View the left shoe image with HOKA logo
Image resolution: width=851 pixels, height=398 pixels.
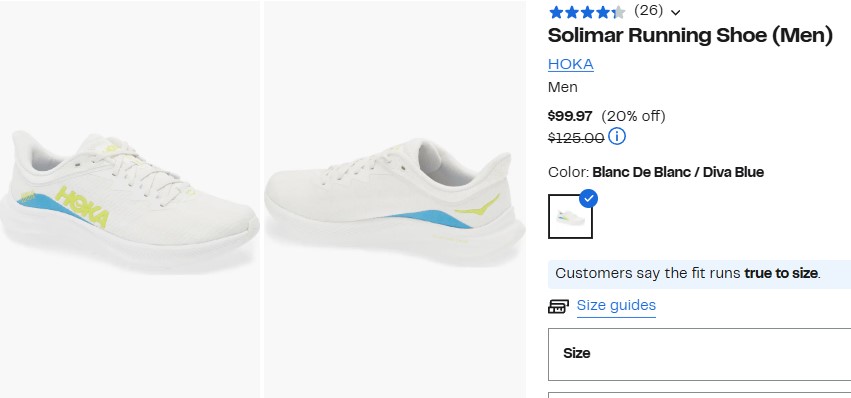[130, 199]
